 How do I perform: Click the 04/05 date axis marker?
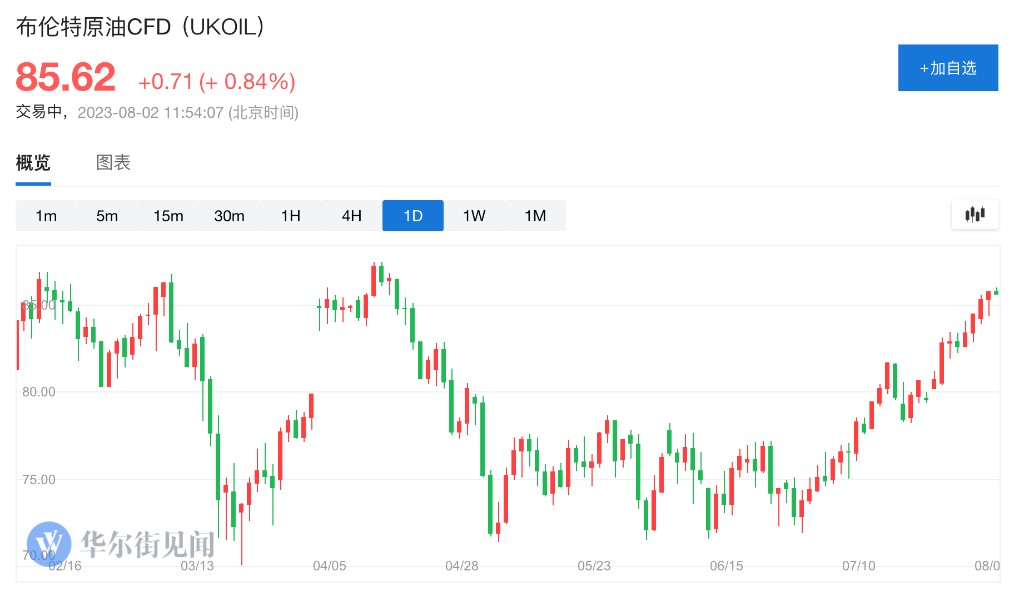click(329, 566)
